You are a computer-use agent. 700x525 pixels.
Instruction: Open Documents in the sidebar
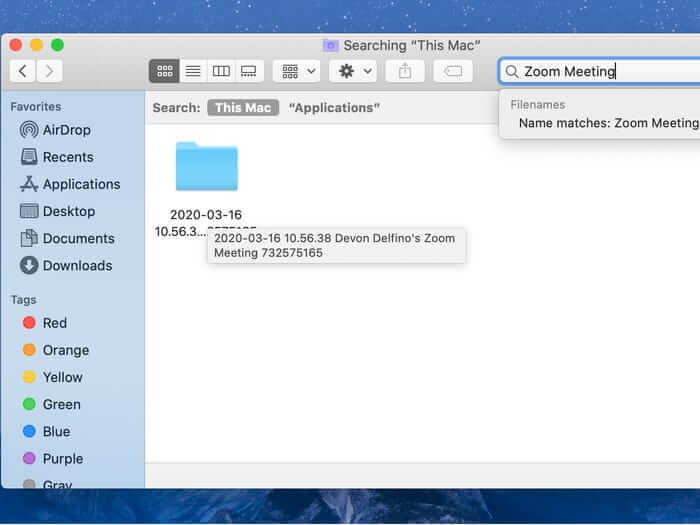[79, 239]
